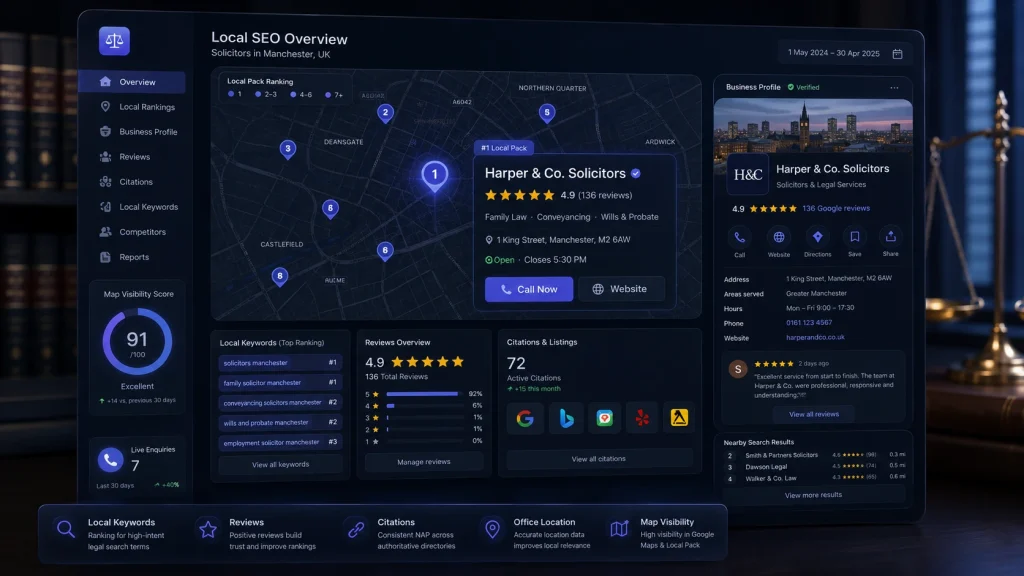This screenshot has width=1024, height=576.
Task: Open the date range calendar icon
Action: (x=897, y=54)
